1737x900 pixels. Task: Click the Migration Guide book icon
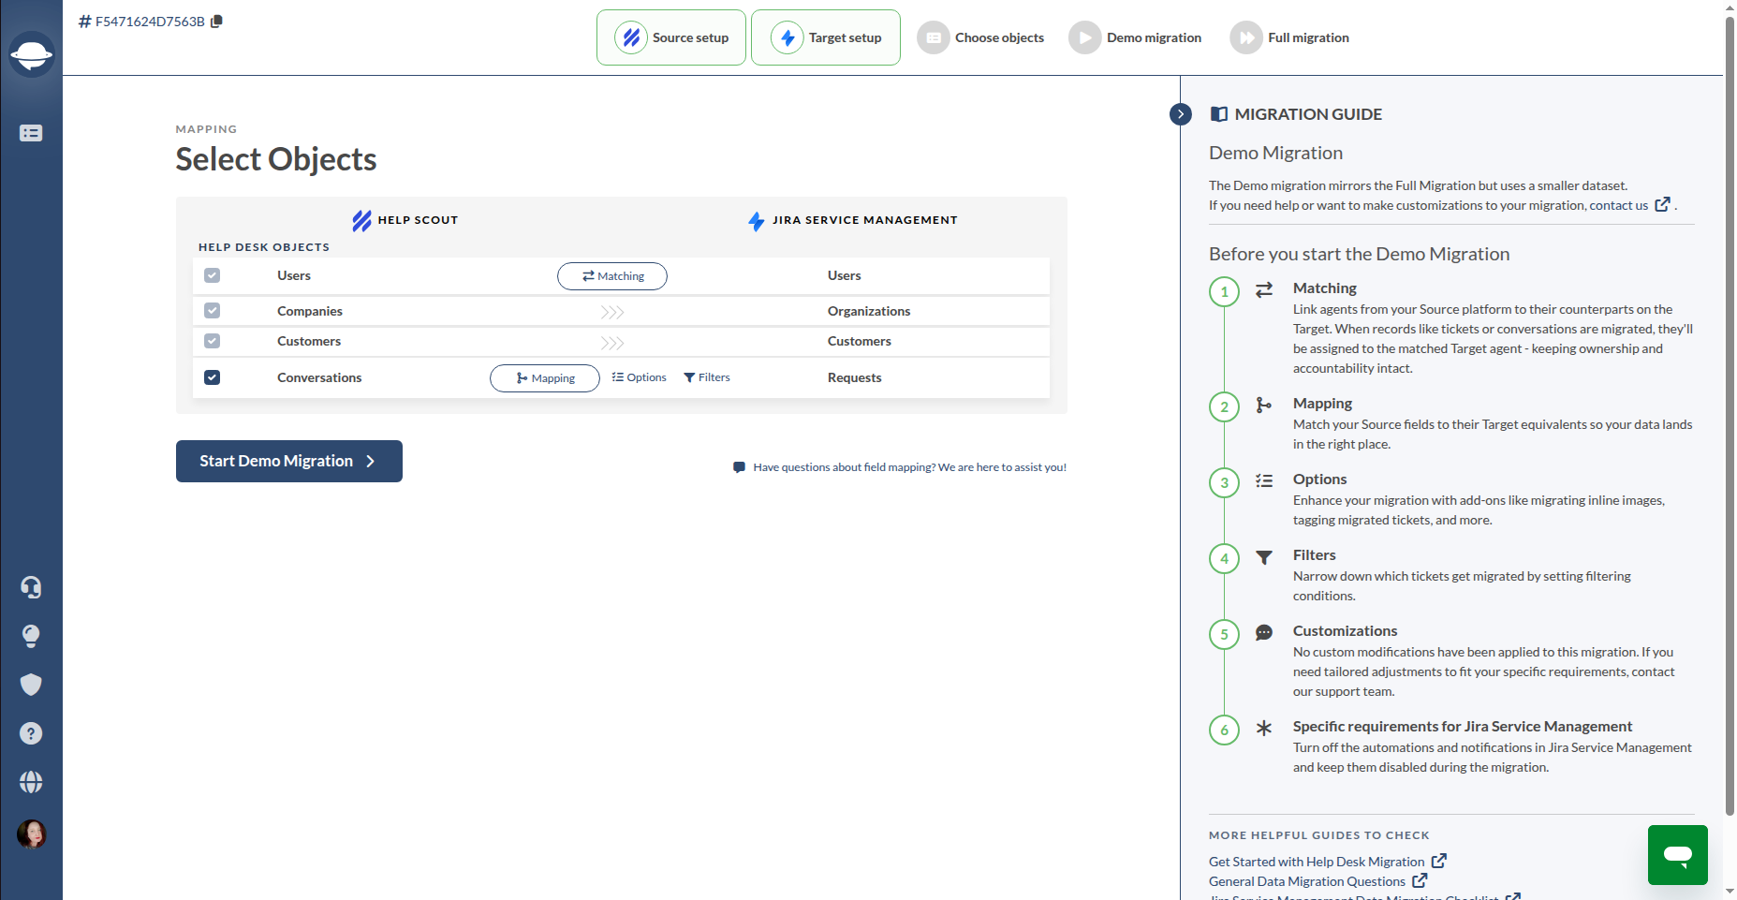[x=1218, y=114]
